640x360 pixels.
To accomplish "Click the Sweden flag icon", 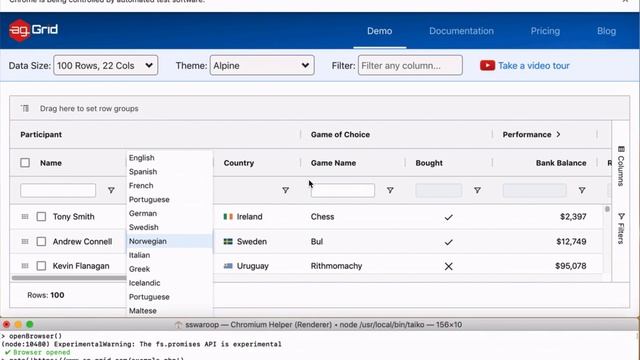I will 228,242.
